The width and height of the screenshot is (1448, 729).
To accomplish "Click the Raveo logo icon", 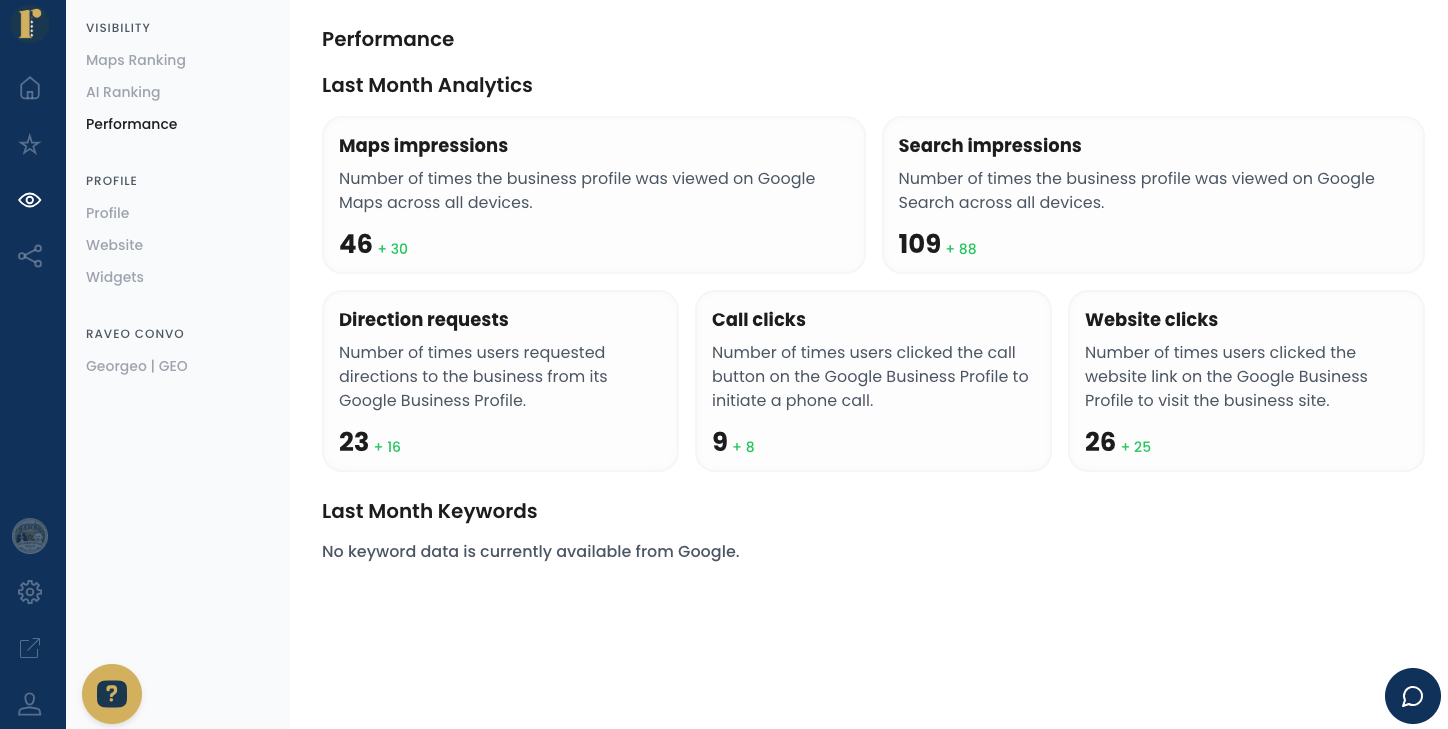I will (x=30, y=22).
